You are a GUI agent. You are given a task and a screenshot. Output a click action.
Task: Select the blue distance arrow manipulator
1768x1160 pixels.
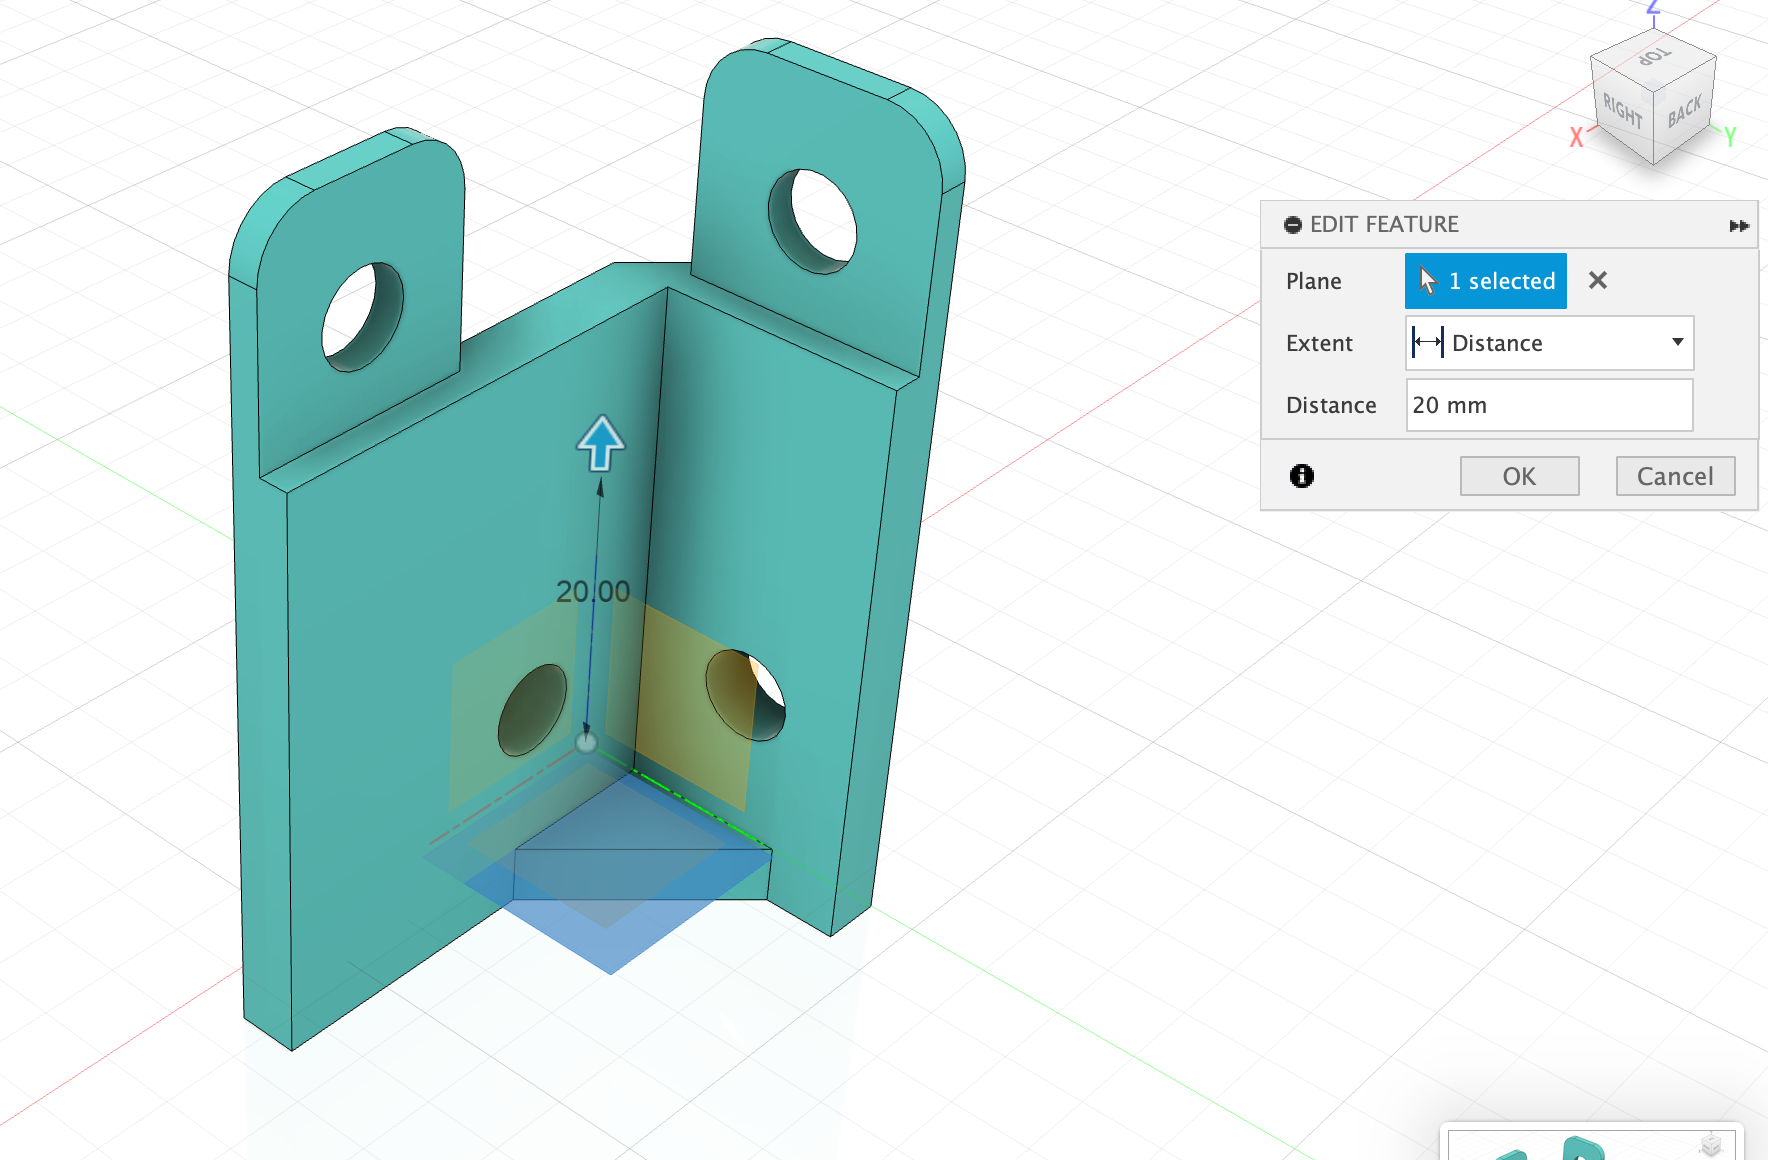coord(601,444)
